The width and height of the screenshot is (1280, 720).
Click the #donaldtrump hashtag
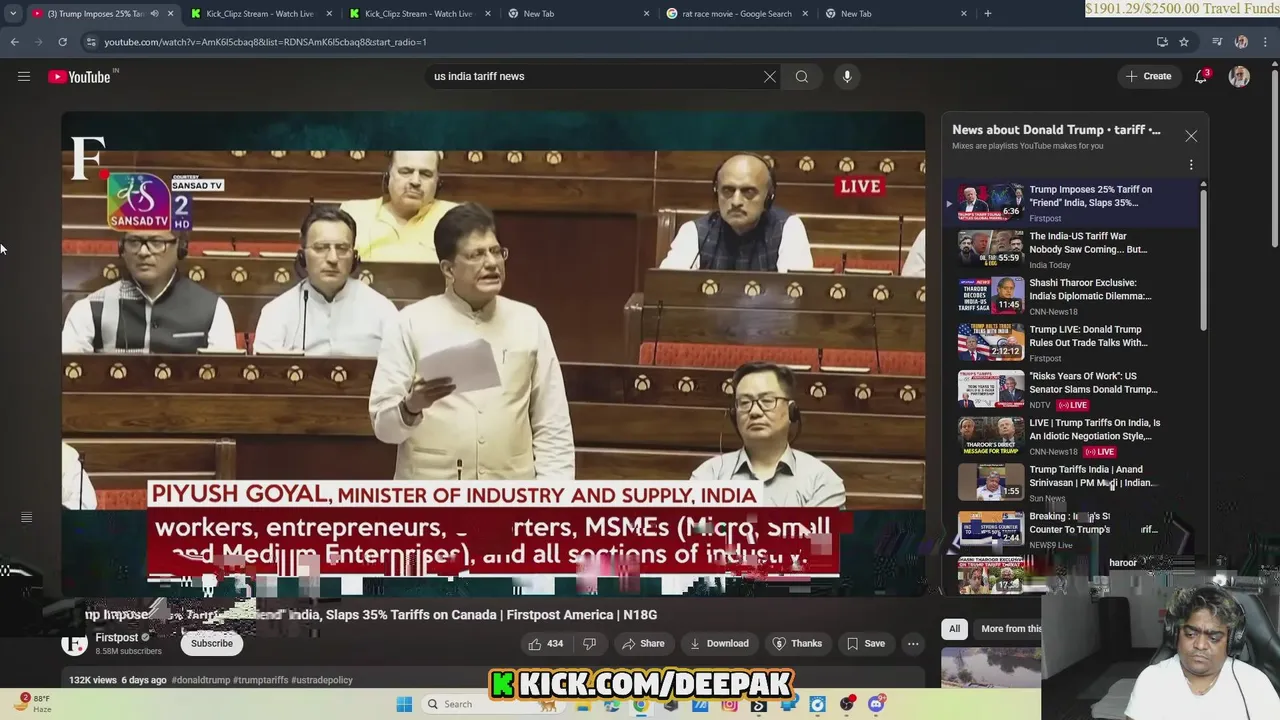coord(200,680)
